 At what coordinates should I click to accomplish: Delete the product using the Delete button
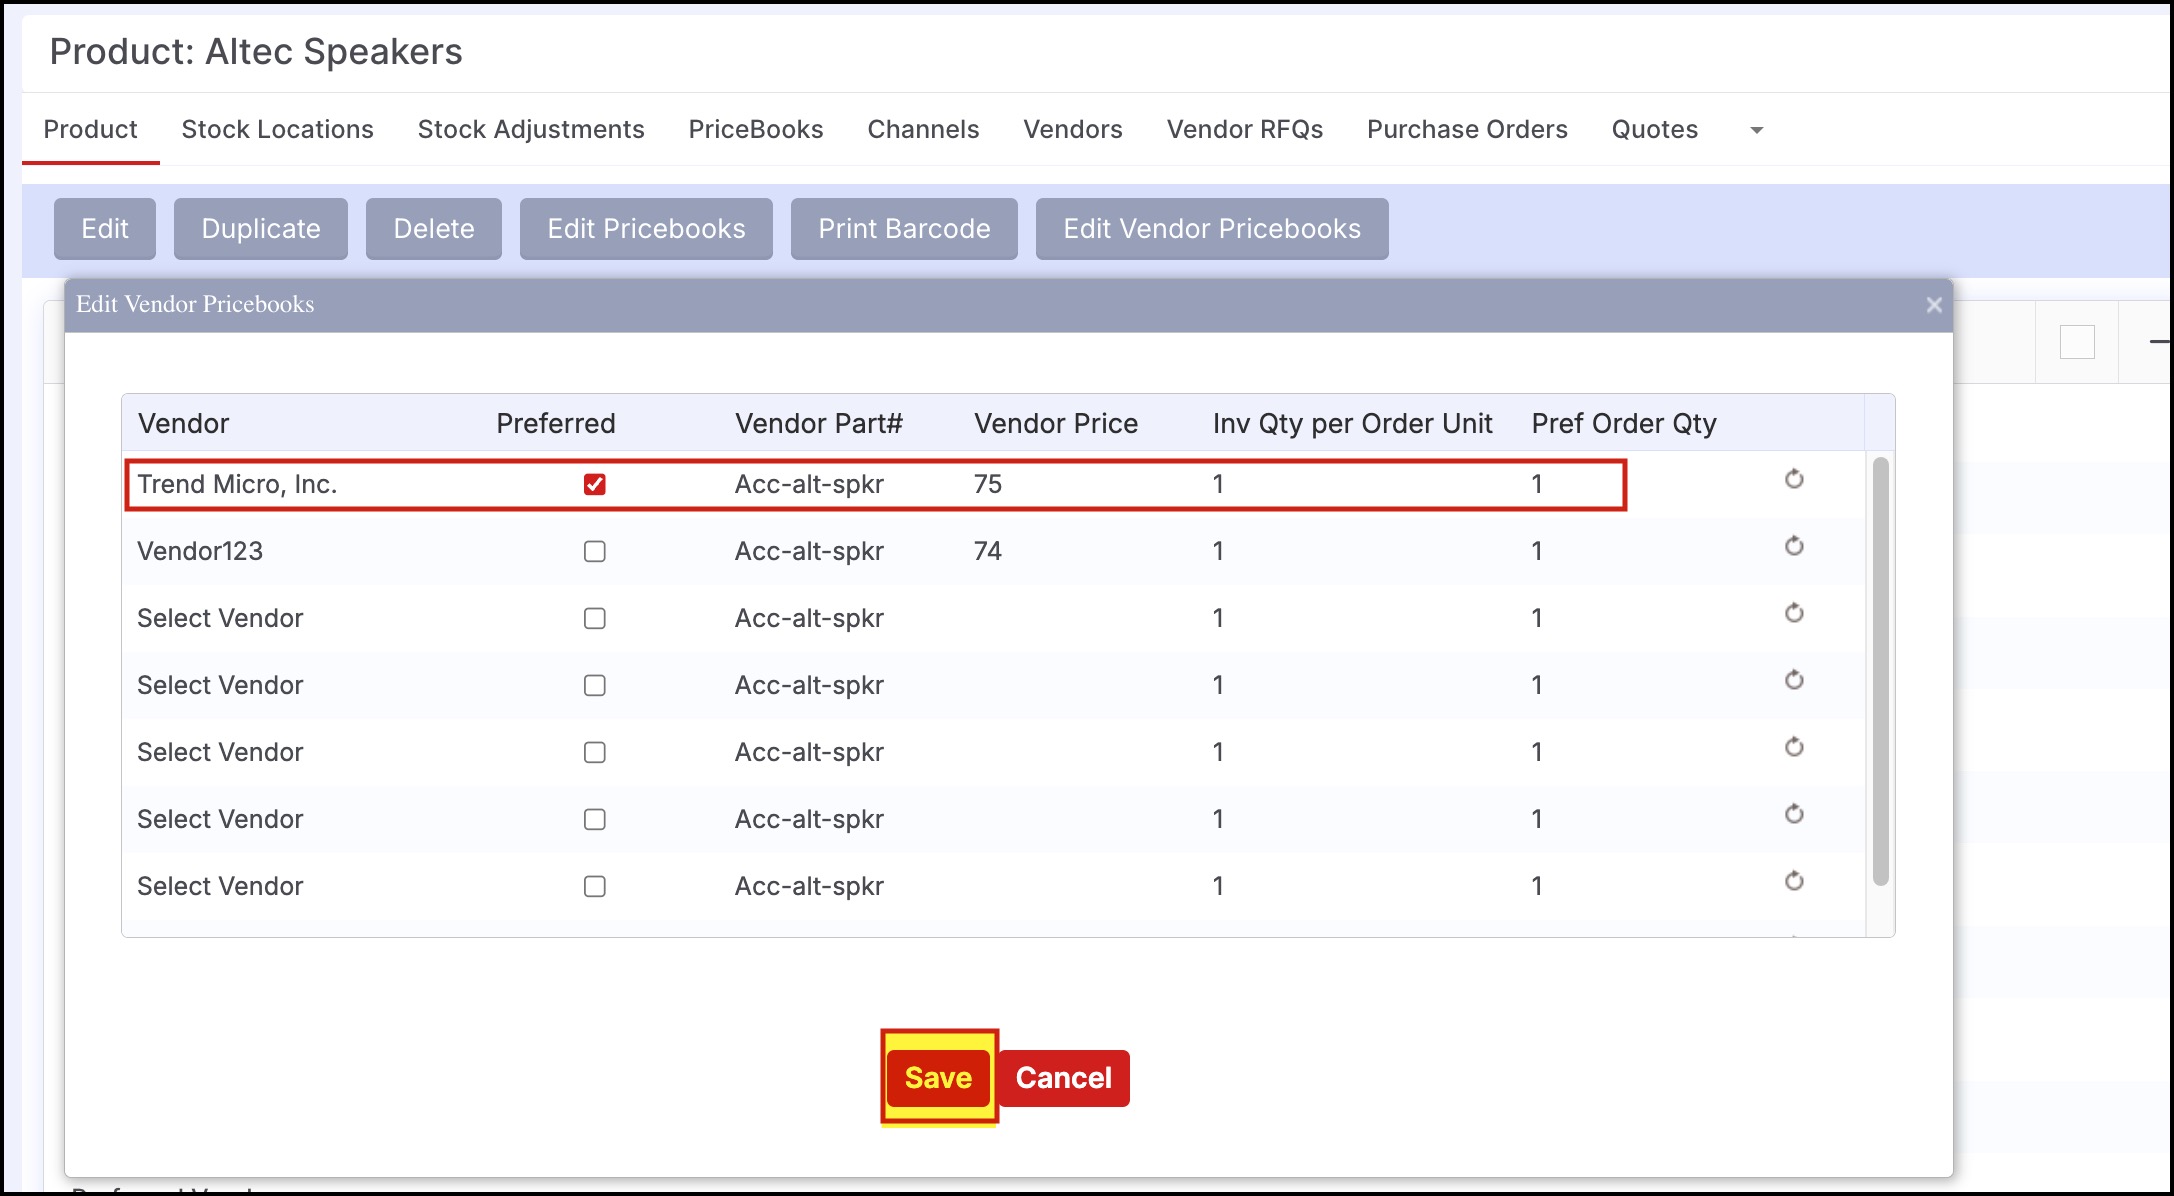(434, 229)
